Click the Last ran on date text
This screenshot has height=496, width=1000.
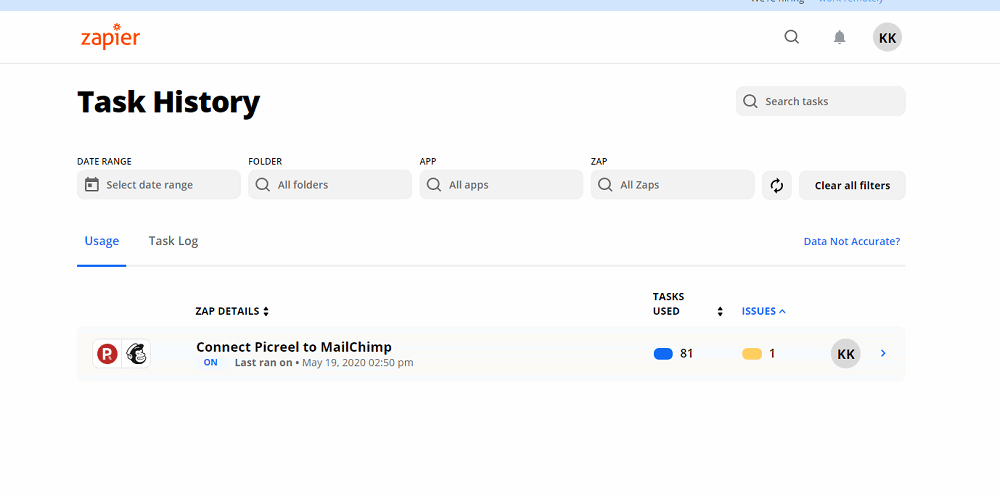tap(324, 362)
